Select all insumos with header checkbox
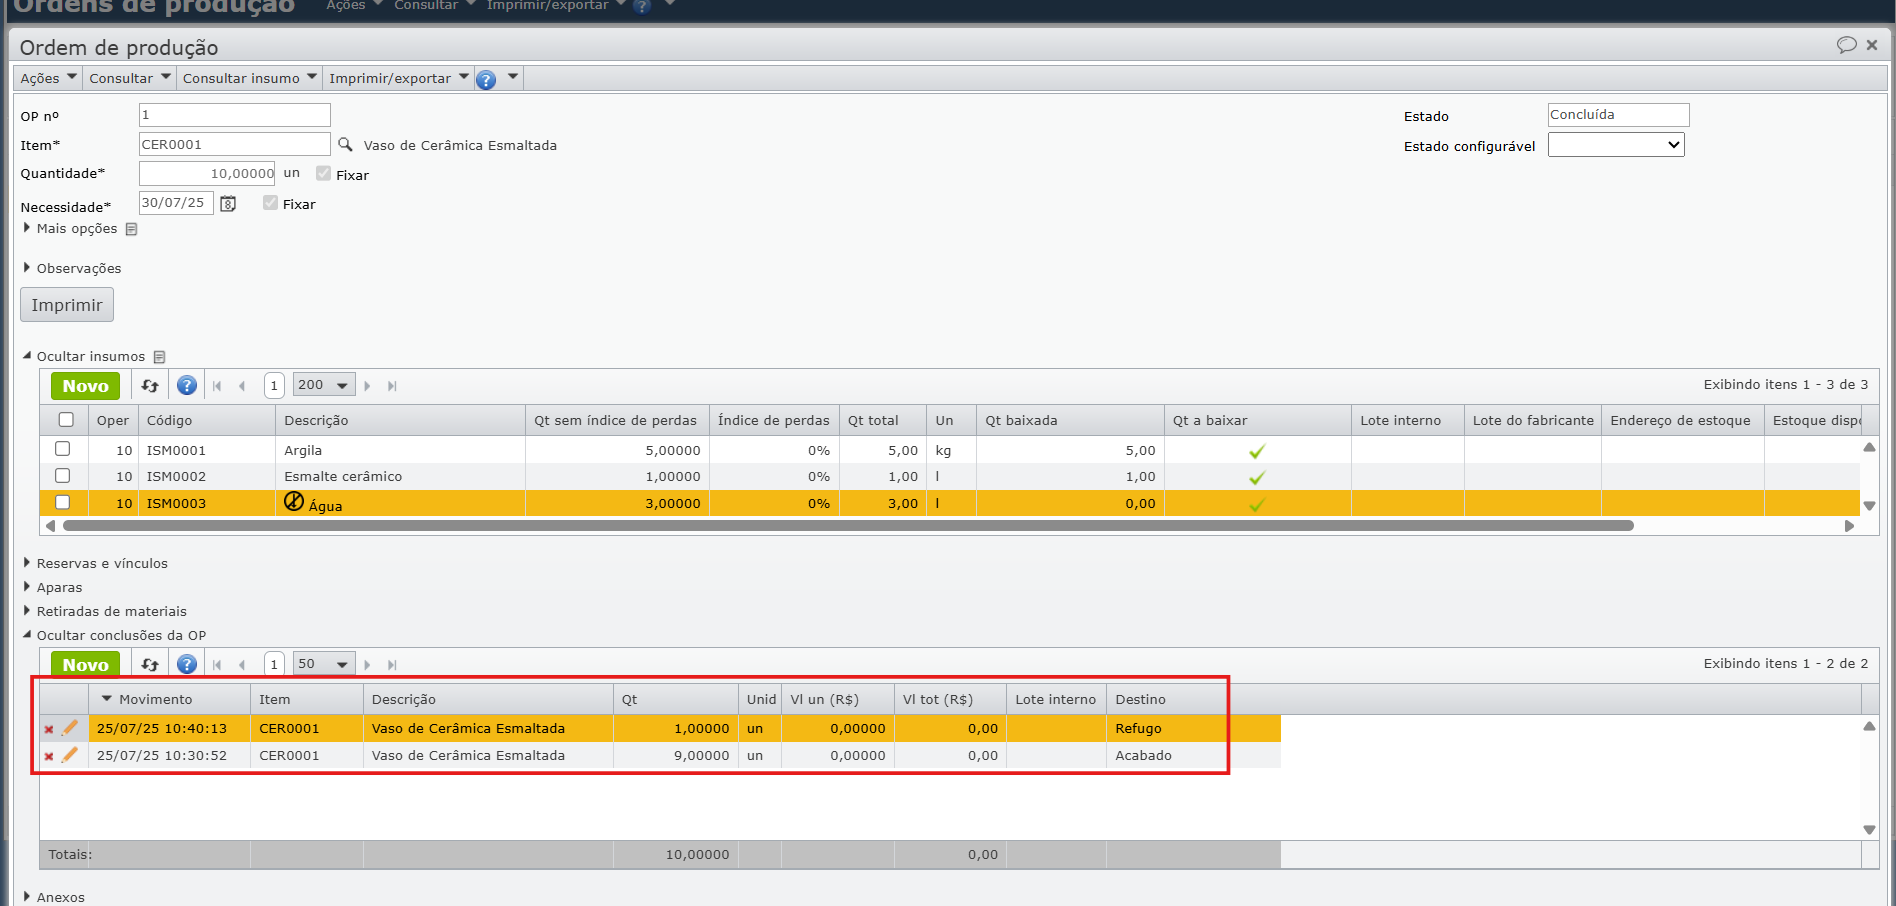The width and height of the screenshot is (1896, 906). pos(66,420)
